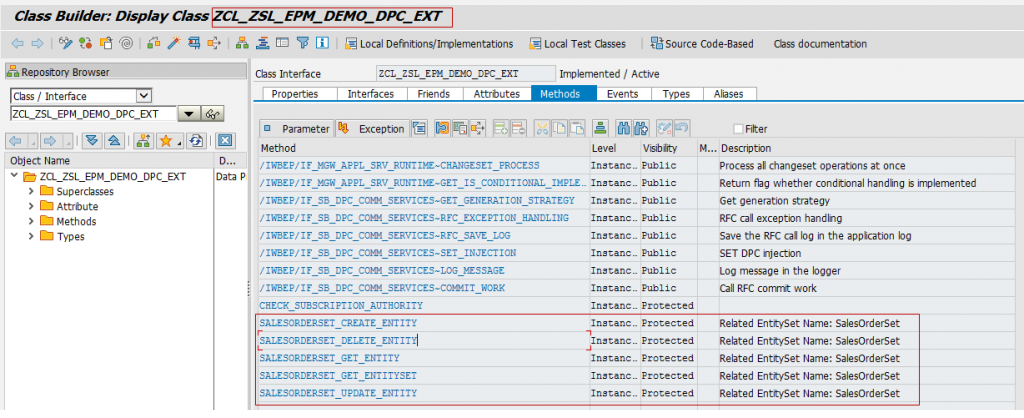Open the class name history dropdown arrow
The width and height of the screenshot is (1024, 418).
tap(188, 114)
